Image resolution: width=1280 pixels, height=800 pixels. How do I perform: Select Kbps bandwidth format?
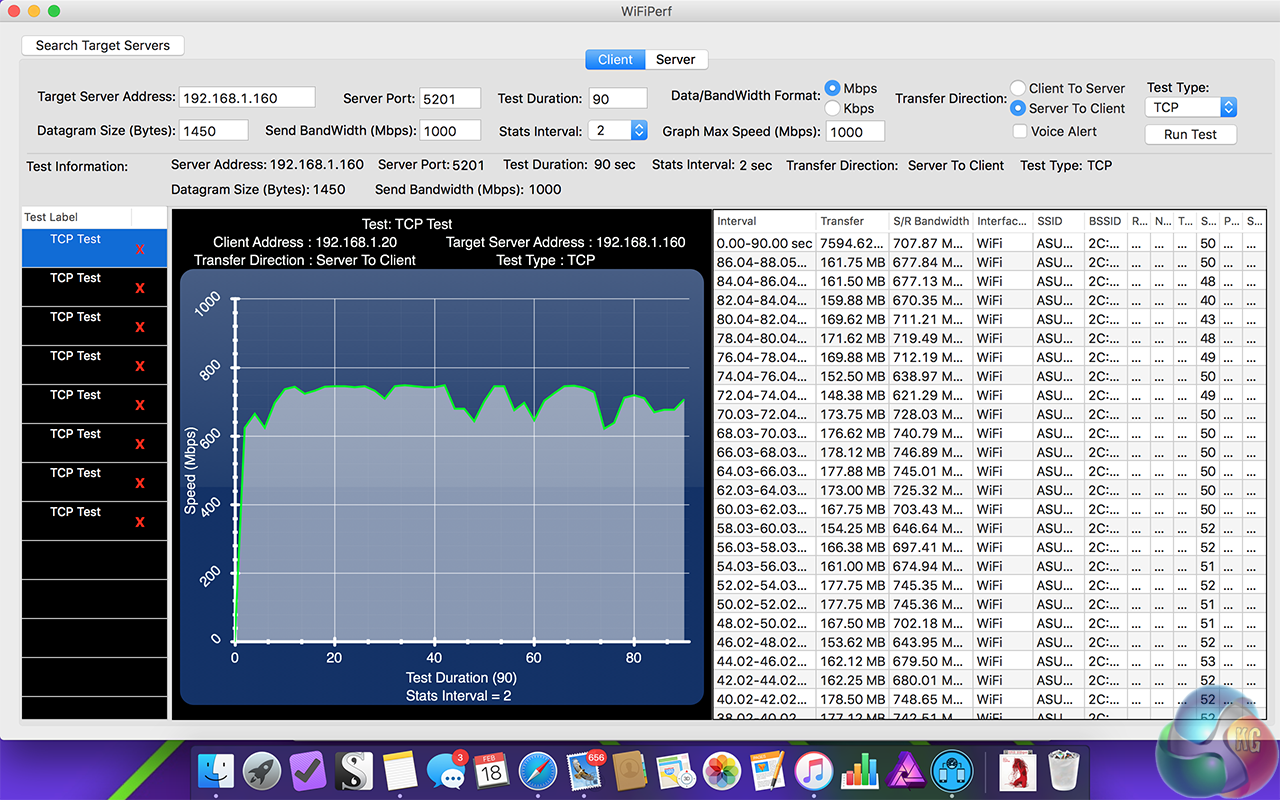(833, 108)
